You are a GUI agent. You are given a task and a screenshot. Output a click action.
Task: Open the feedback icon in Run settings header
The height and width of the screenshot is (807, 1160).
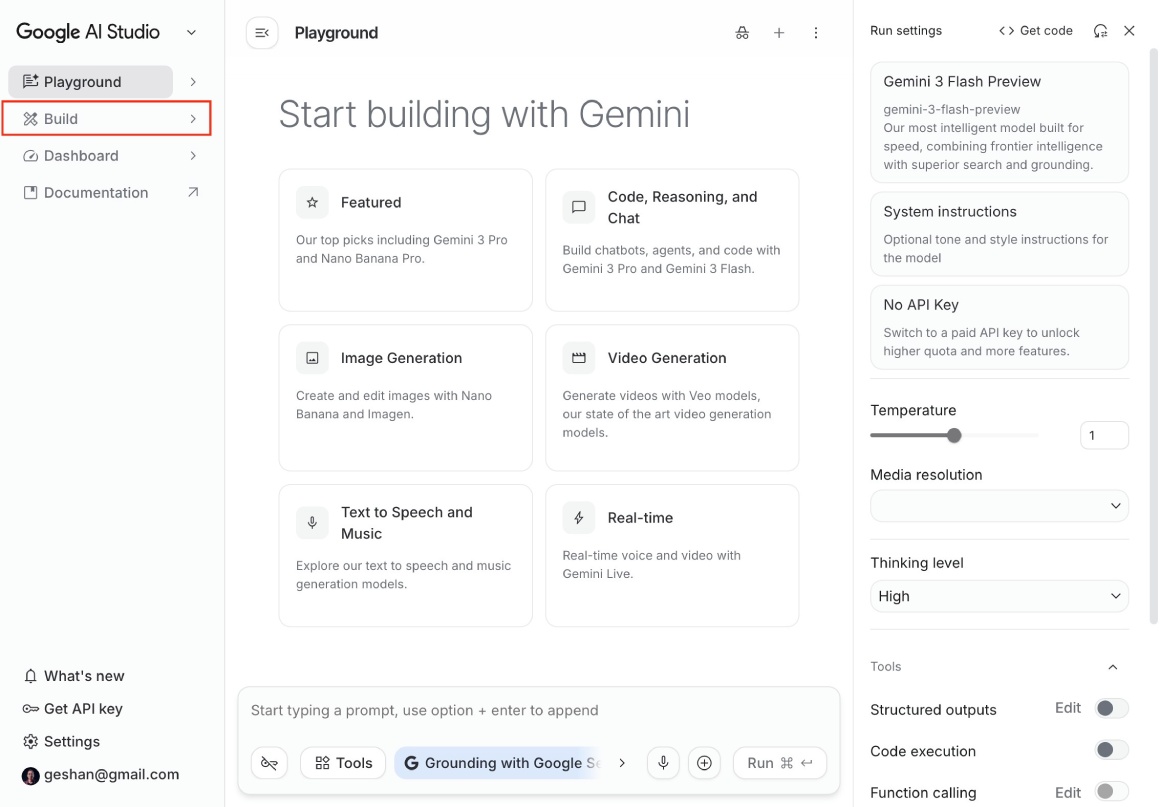coord(1100,30)
